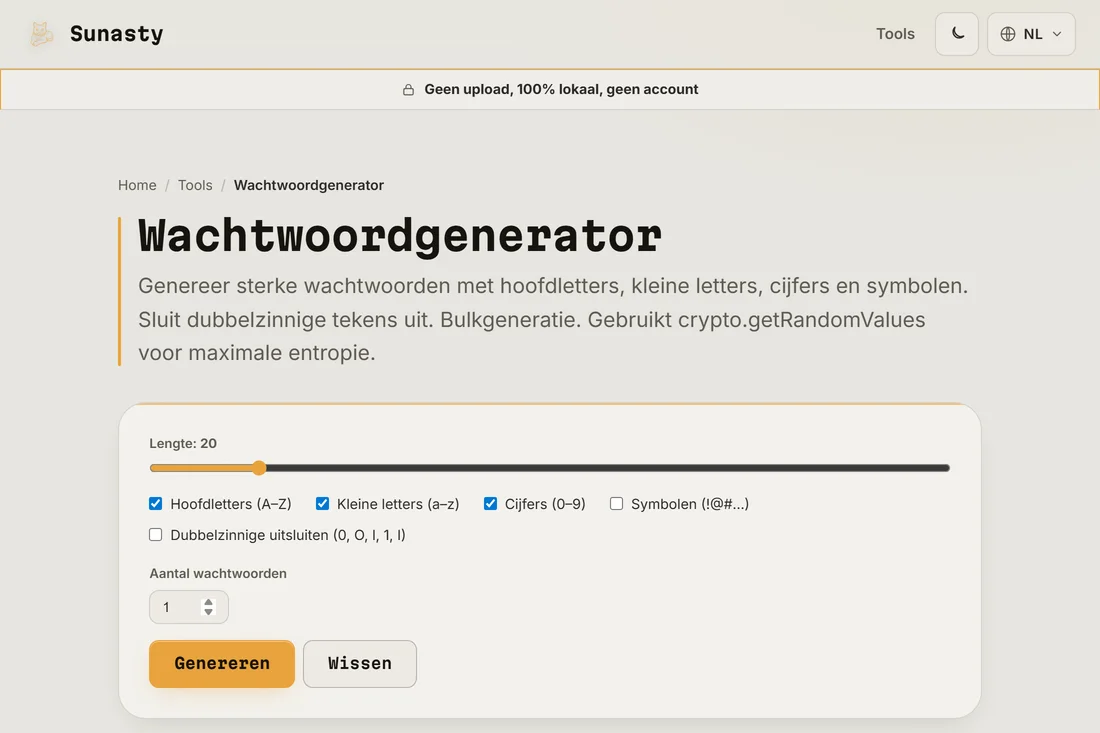
Task: Click the Wissen button
Action: click(x=360, y=664)
